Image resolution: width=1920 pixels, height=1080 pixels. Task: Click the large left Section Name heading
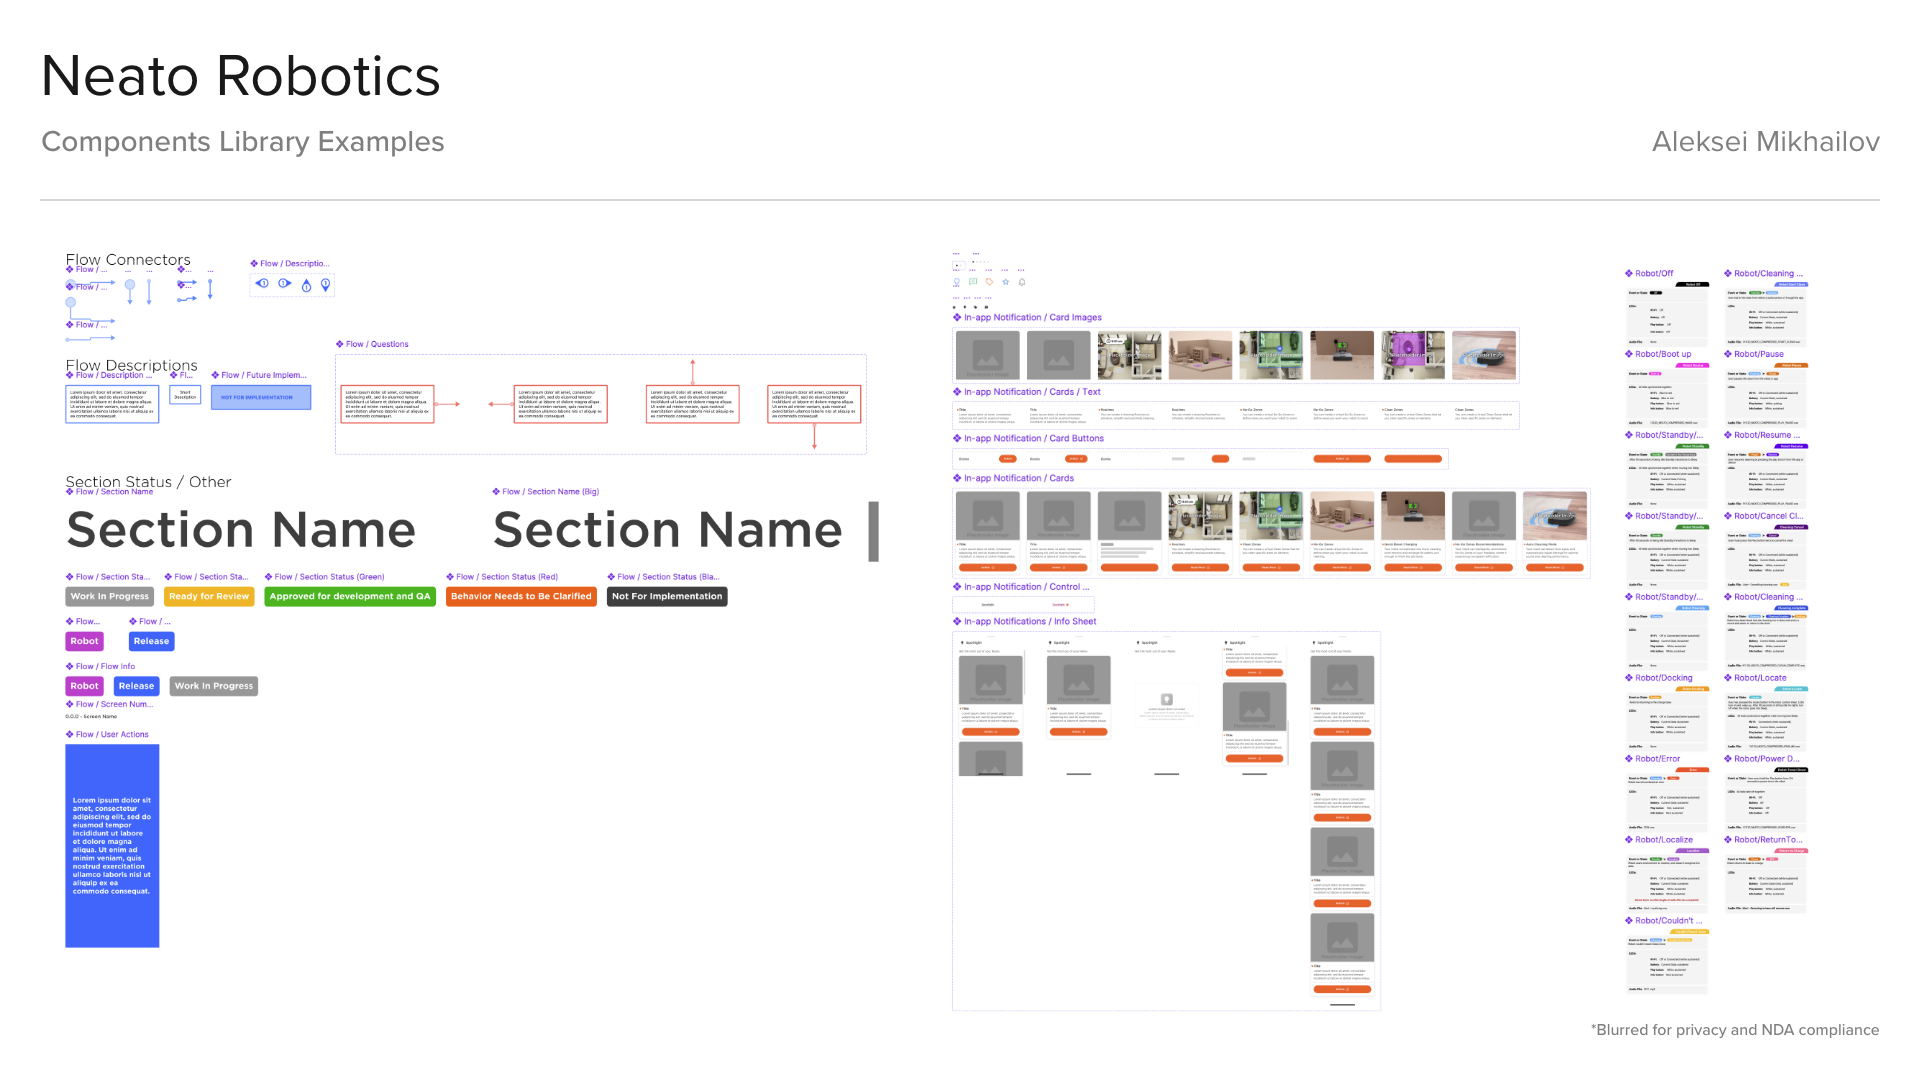click(241, 529)
